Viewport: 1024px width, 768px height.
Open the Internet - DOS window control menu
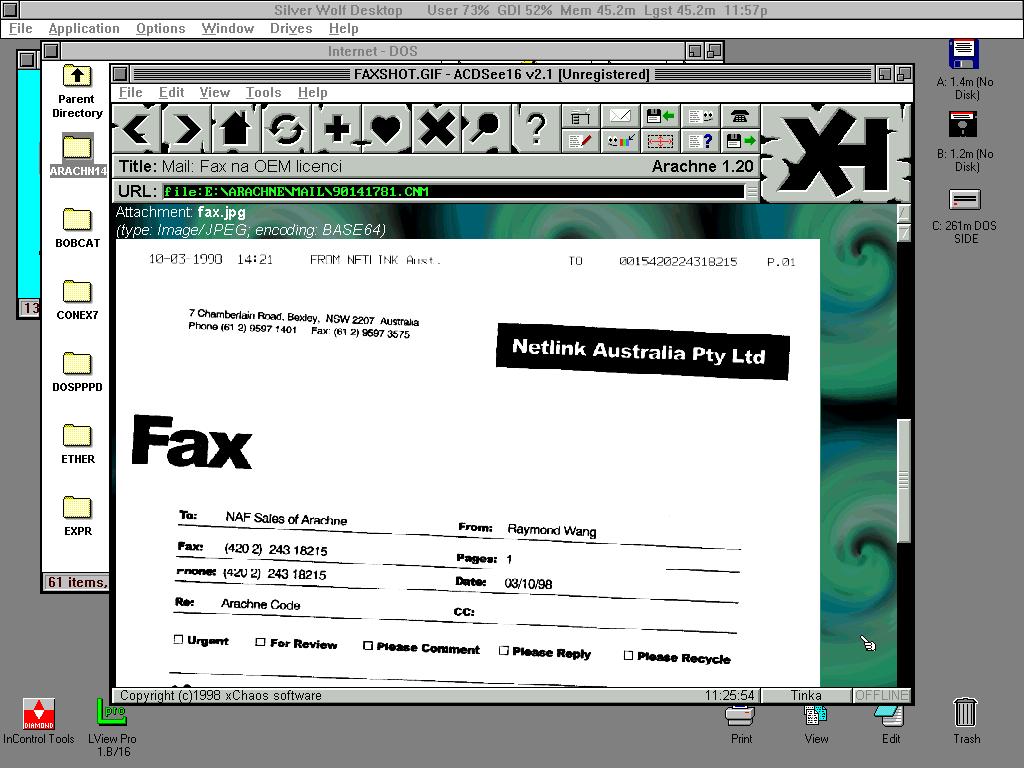click(x=51, y=51)
